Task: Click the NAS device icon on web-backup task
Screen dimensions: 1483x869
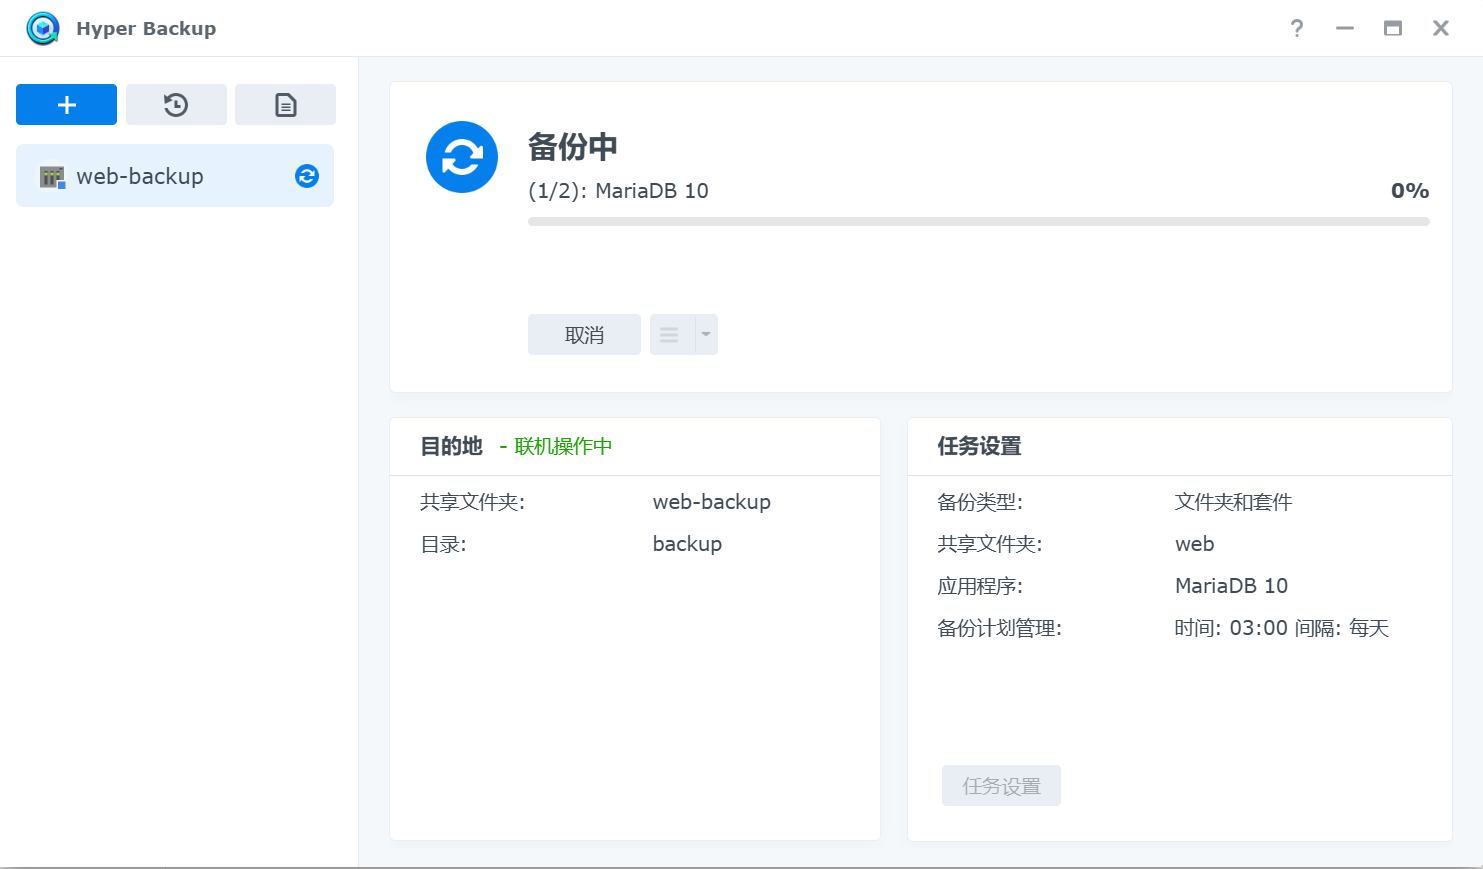Action: (x=49, y=176)
